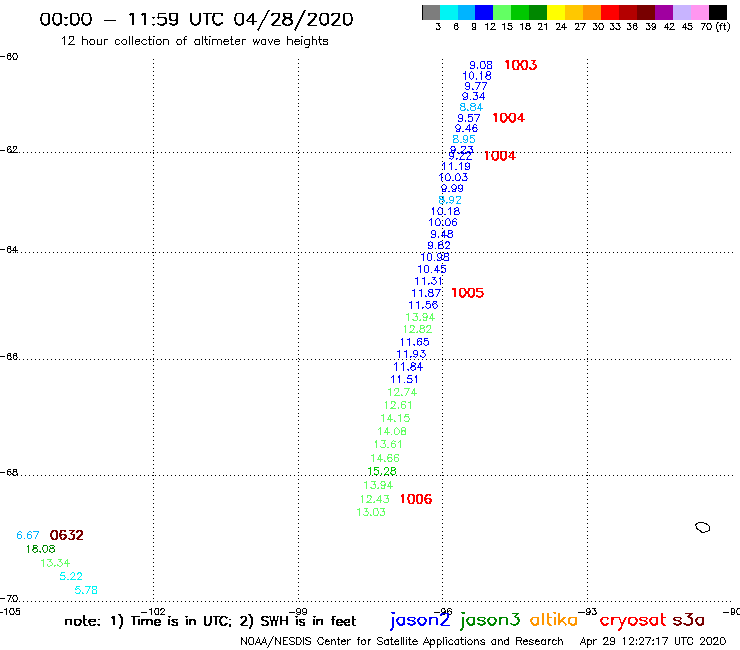Click wave height value 9.77
740x650 pixels.
click(x=476, y=86)
